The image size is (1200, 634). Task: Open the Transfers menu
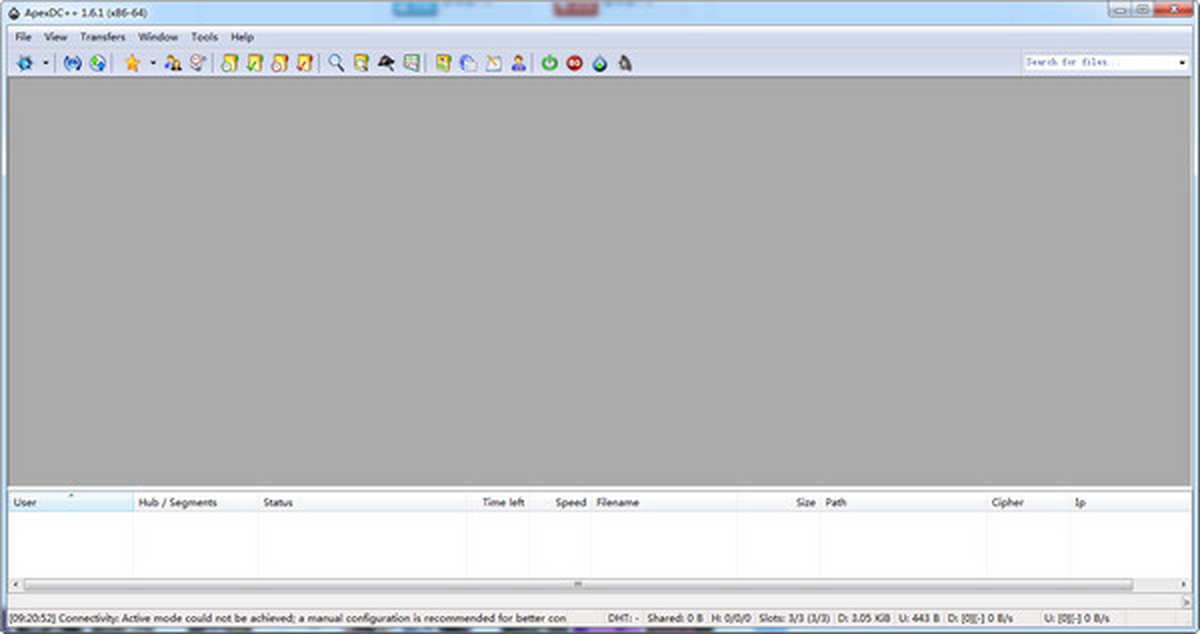pyautogui.click(x=102, y=37)
